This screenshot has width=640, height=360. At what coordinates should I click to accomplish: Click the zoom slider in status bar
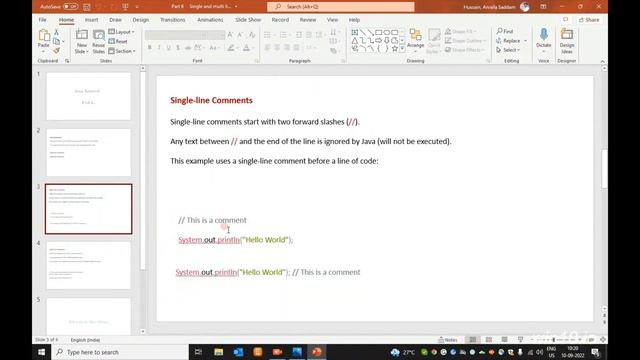(556, 340)
